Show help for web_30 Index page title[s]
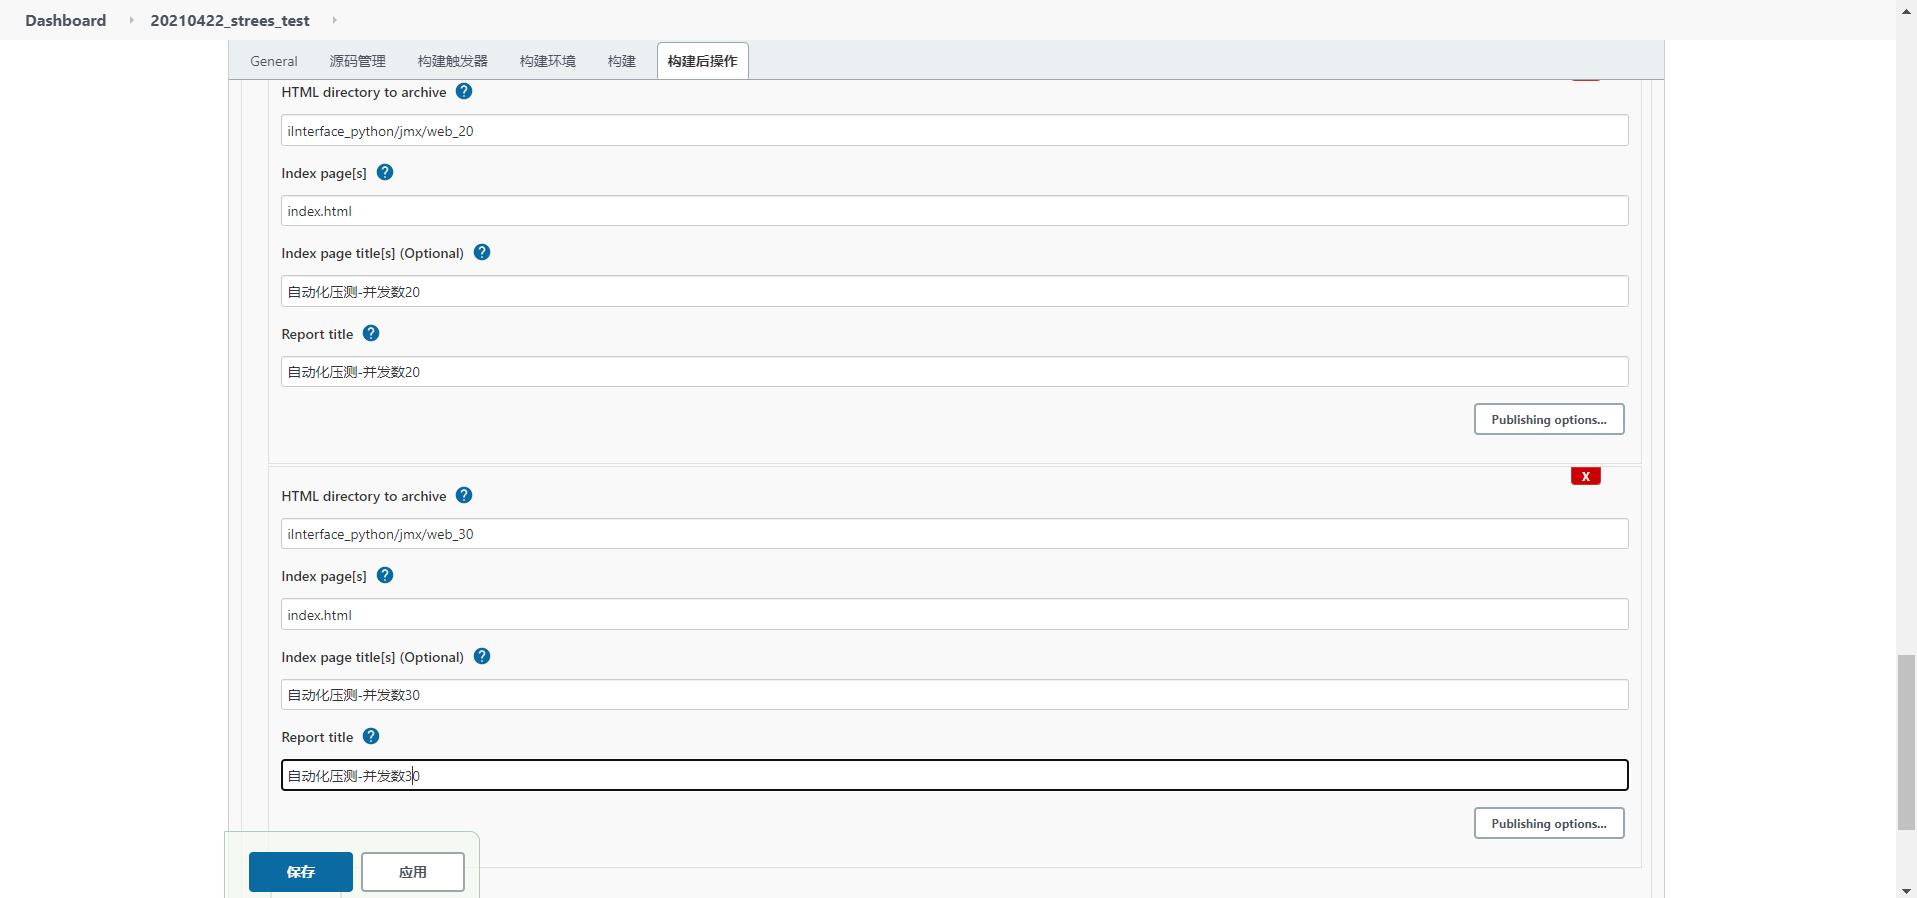Image resolution: width=1917 pixels, height=898 pixels. [482, 656]
